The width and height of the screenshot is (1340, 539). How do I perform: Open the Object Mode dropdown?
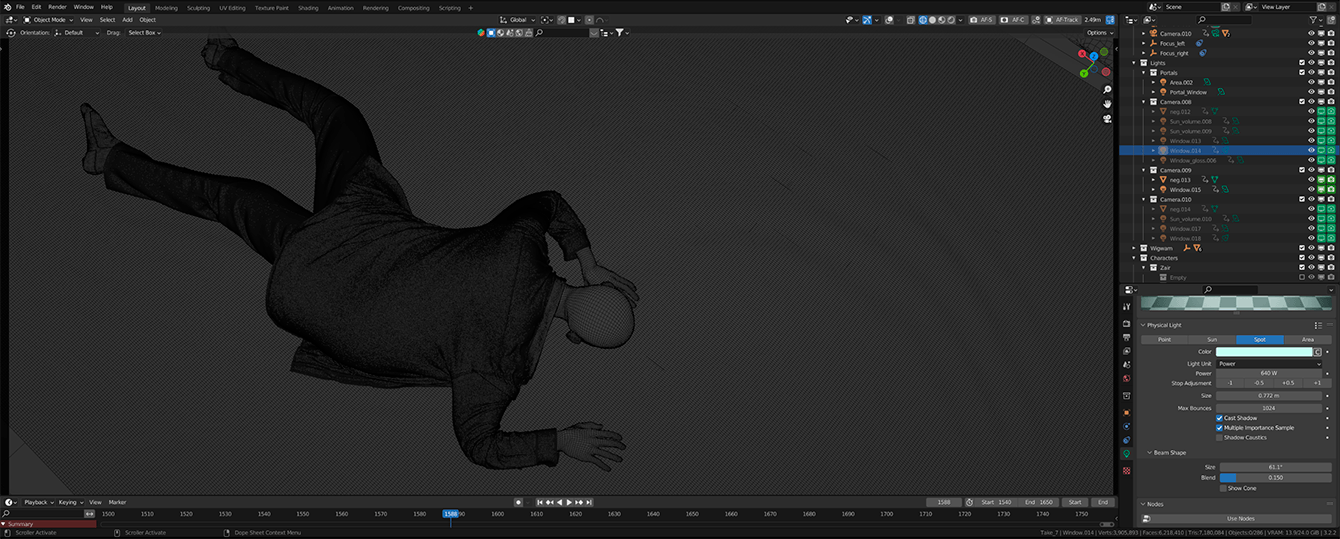point(49,20)
